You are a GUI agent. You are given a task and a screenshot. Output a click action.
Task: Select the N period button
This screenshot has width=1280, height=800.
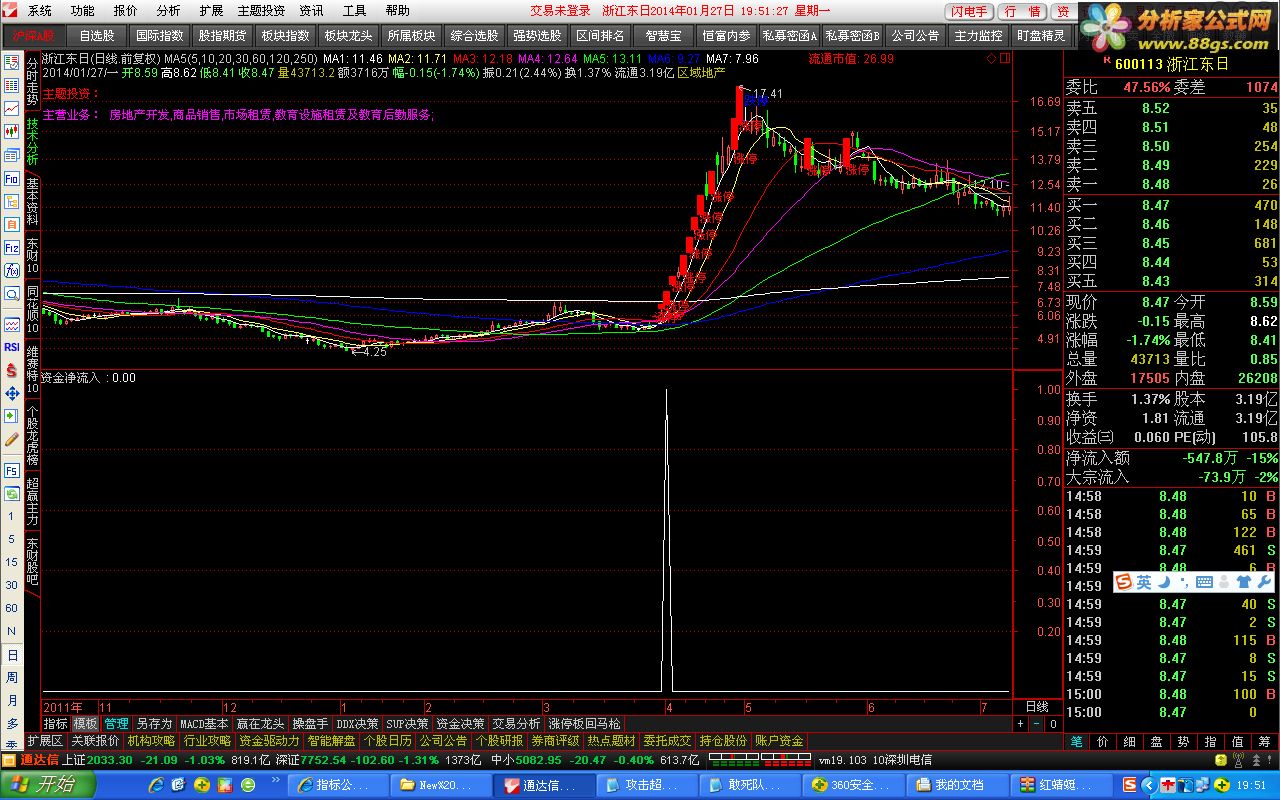pyautogui.click(x=12, y=632)
